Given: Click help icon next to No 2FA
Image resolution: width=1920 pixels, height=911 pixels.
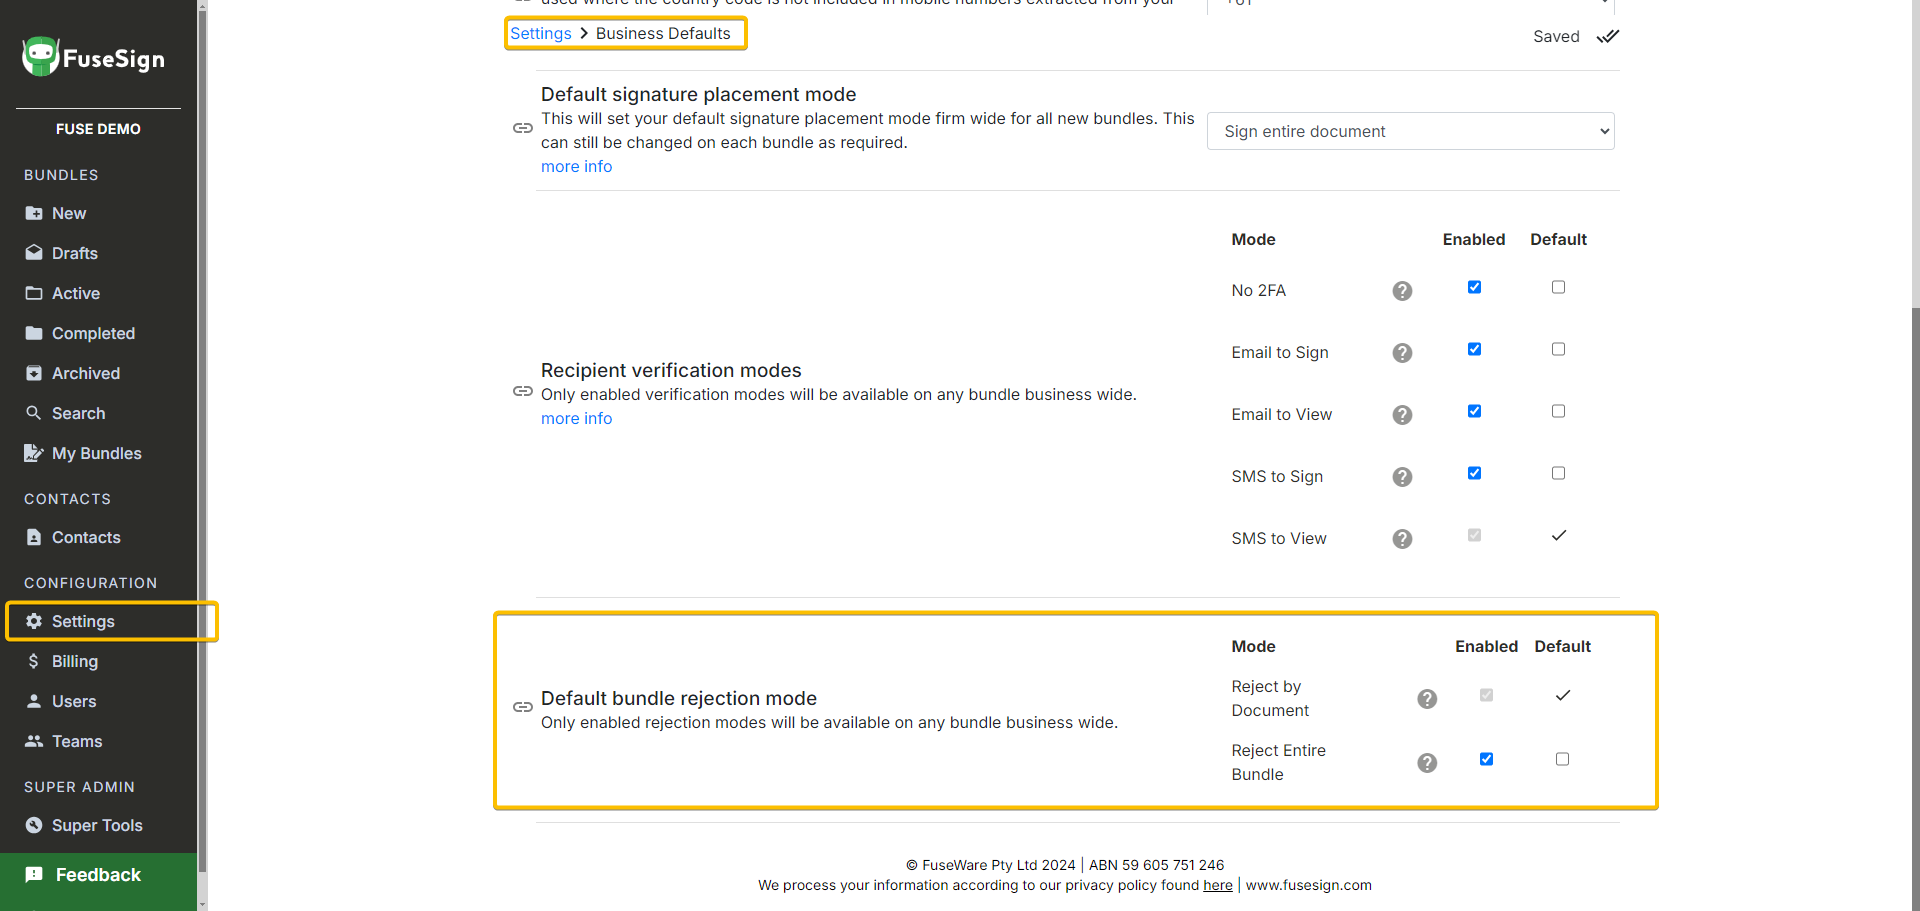Looking at the screenshot, I should [1402, 291].
